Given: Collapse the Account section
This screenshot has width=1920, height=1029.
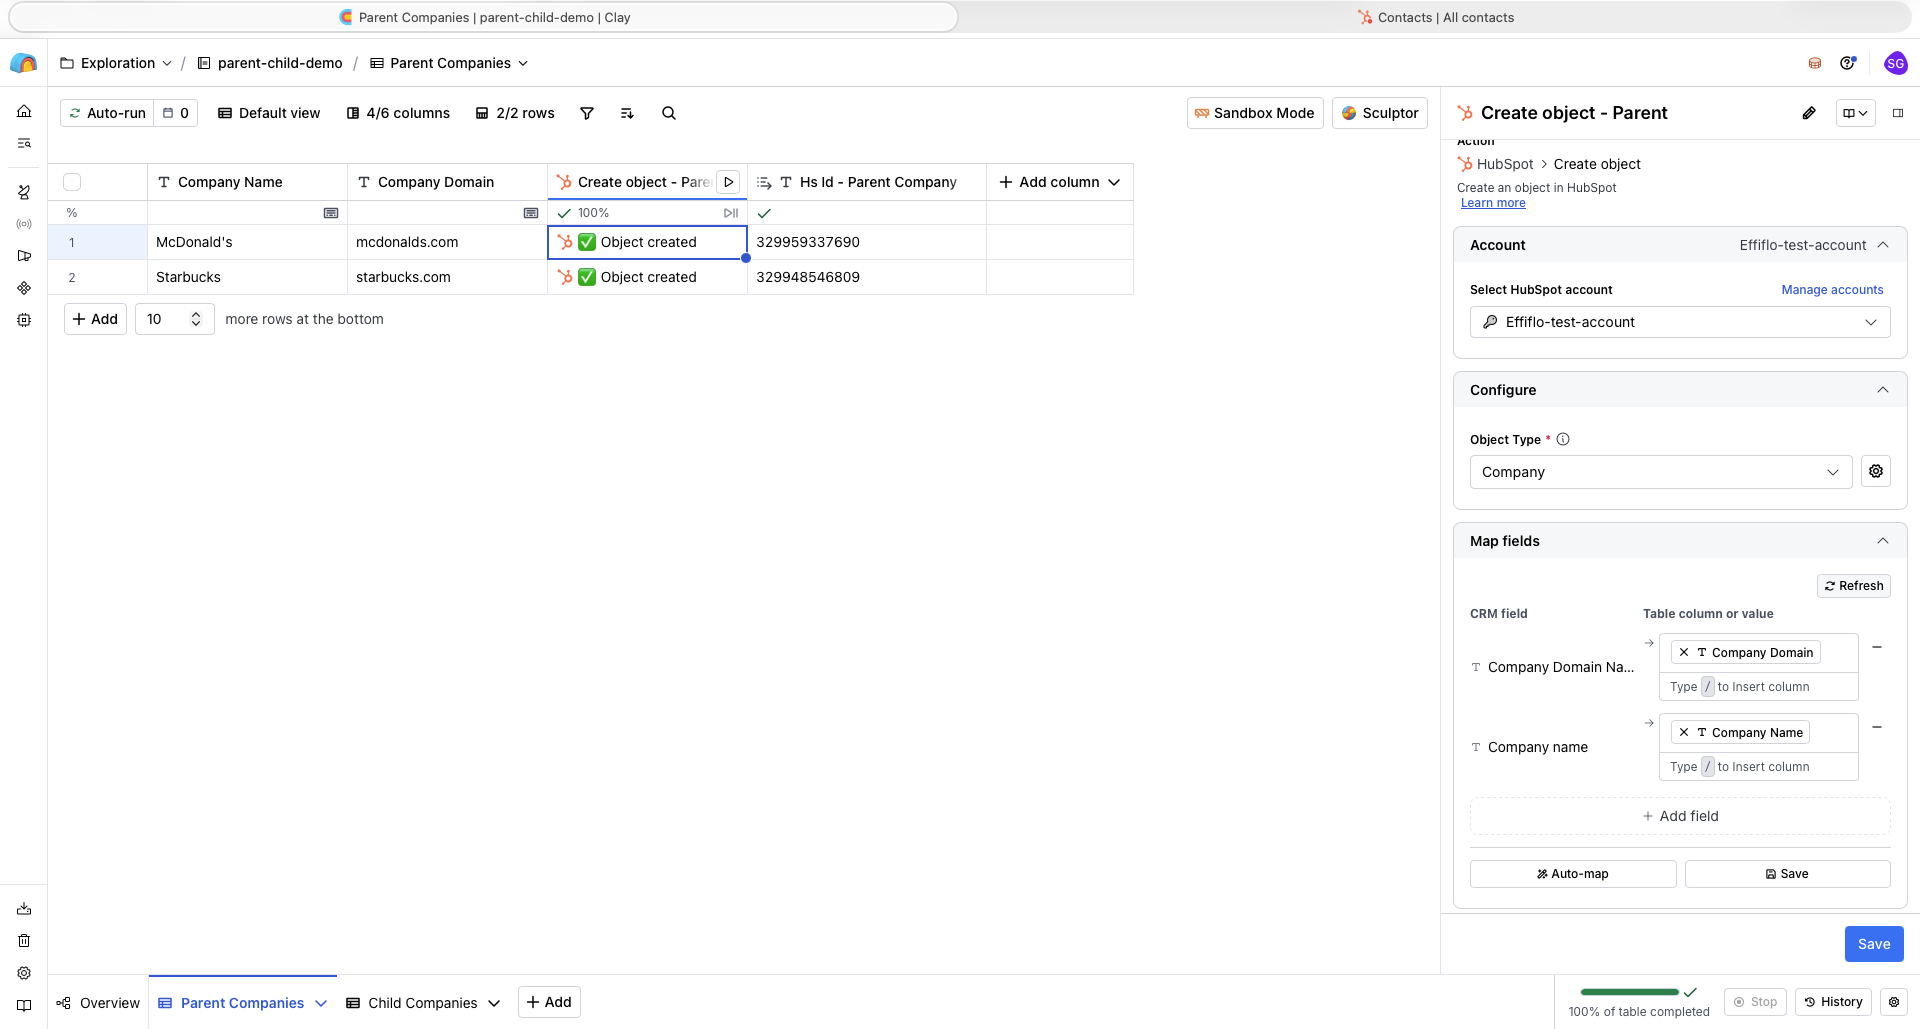Looking at the screenshot, I should (1883, 245).
